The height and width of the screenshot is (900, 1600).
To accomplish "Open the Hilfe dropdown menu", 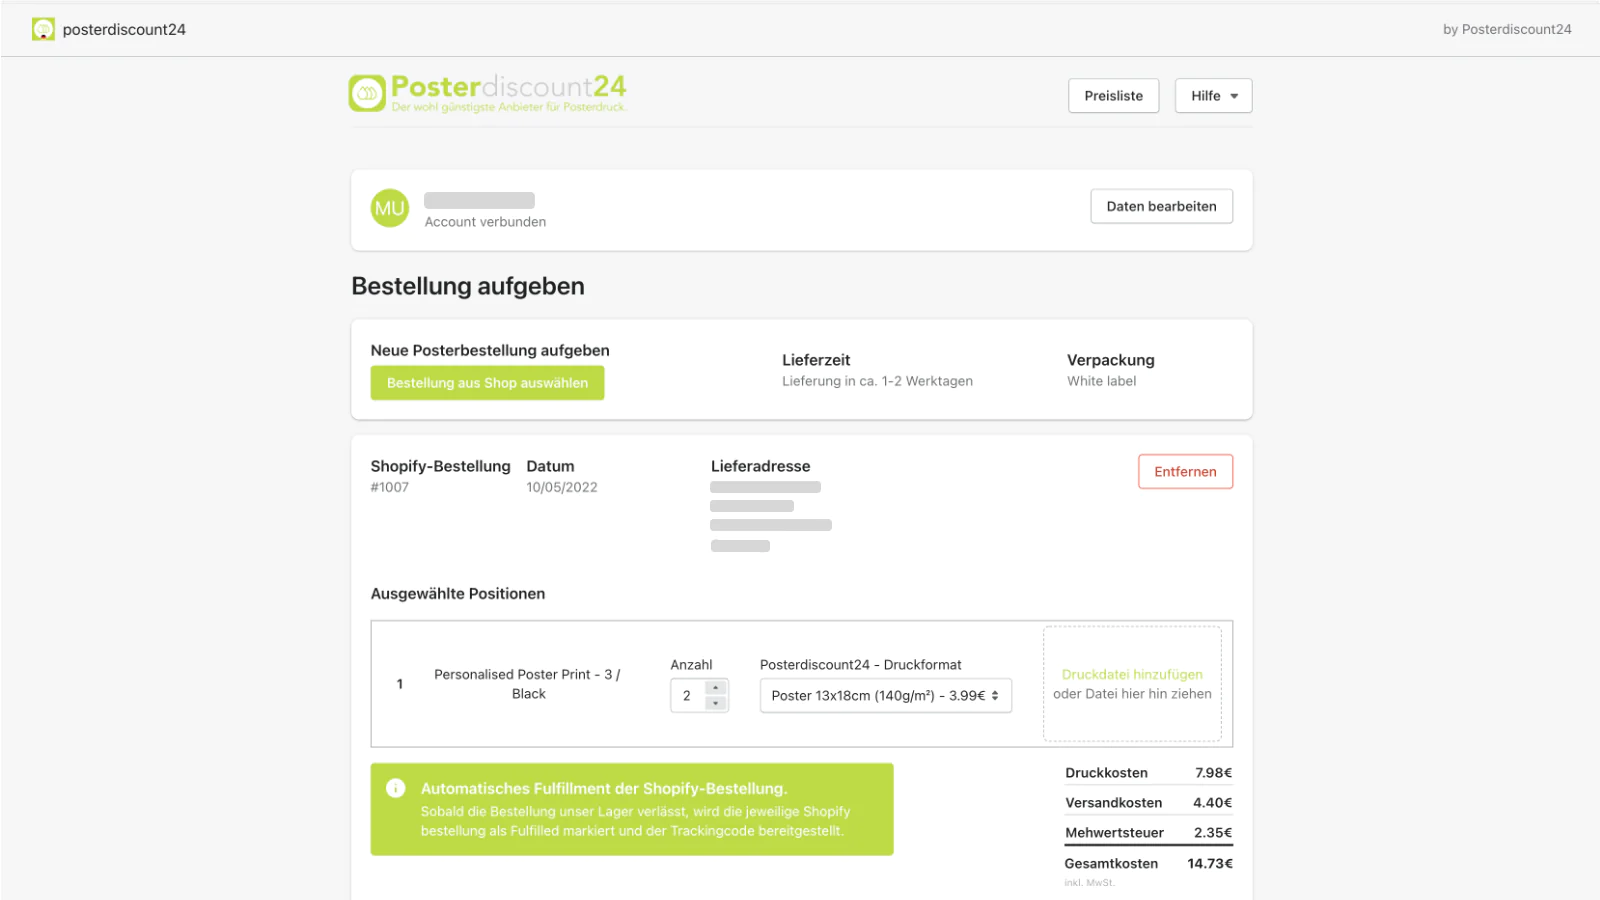I will point(1213,96).
